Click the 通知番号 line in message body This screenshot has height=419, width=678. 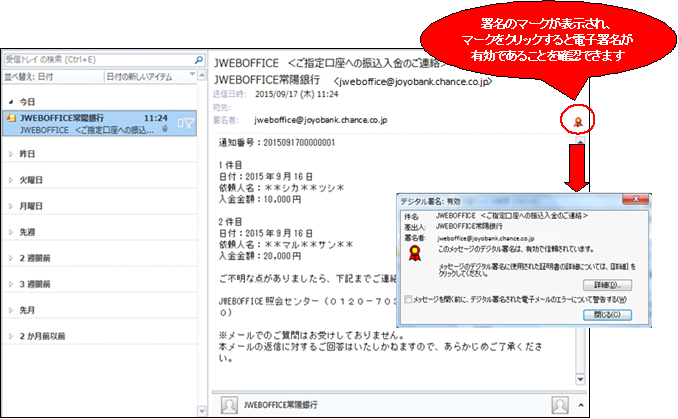(277, 143)
